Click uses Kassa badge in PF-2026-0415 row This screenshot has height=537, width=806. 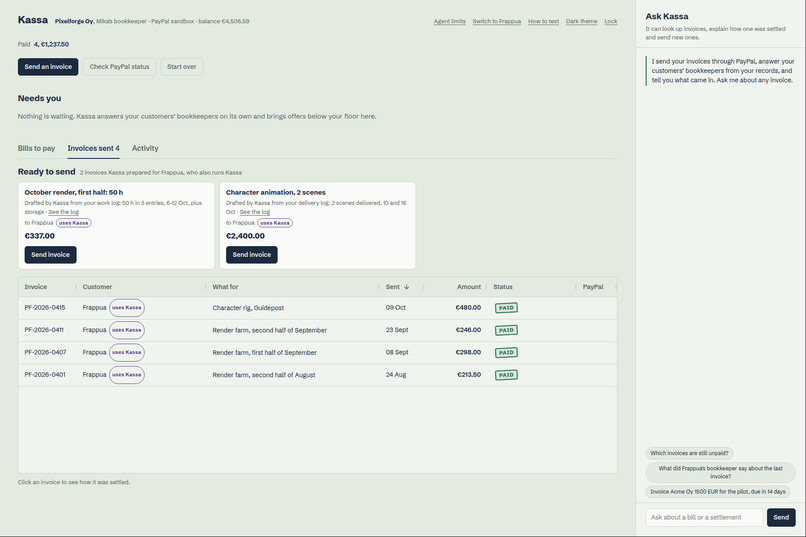coord(127,308)
